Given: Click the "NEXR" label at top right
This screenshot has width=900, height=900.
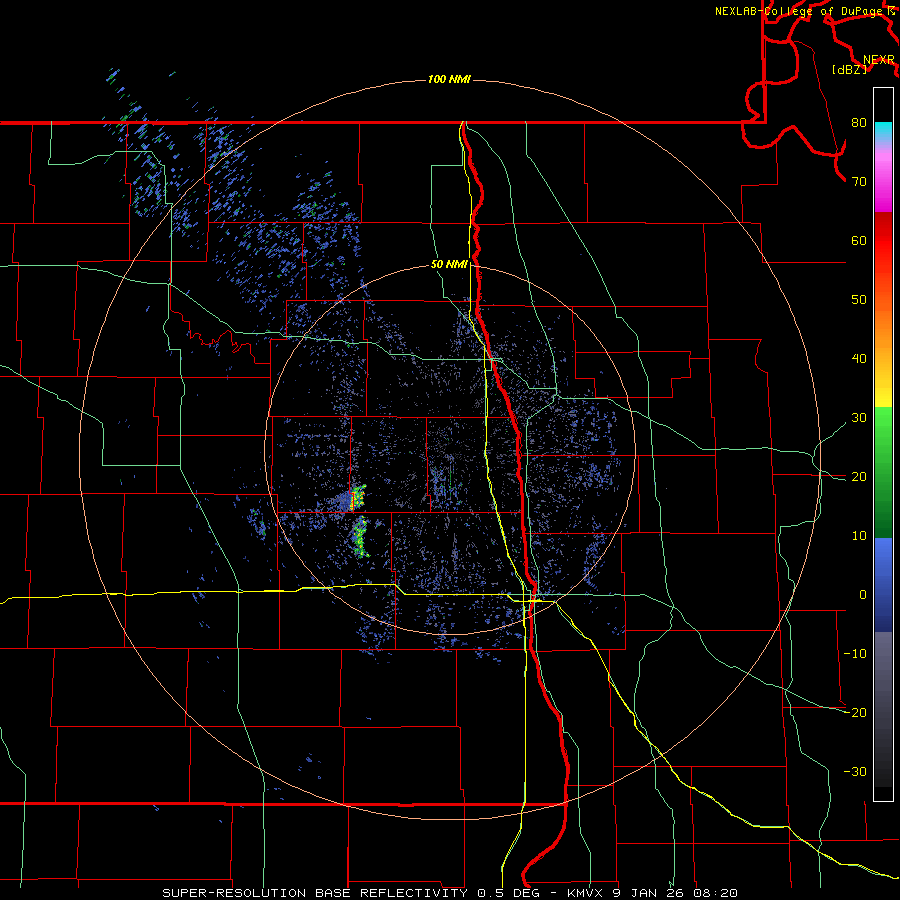Looking at the screenshot, I should pos(879,60).
